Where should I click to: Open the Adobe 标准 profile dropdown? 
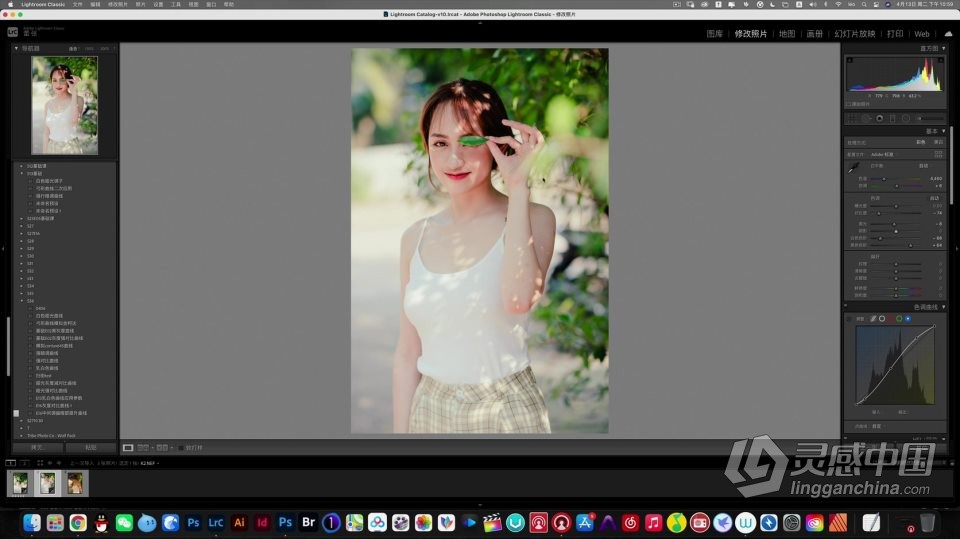[x=882, y=154]
